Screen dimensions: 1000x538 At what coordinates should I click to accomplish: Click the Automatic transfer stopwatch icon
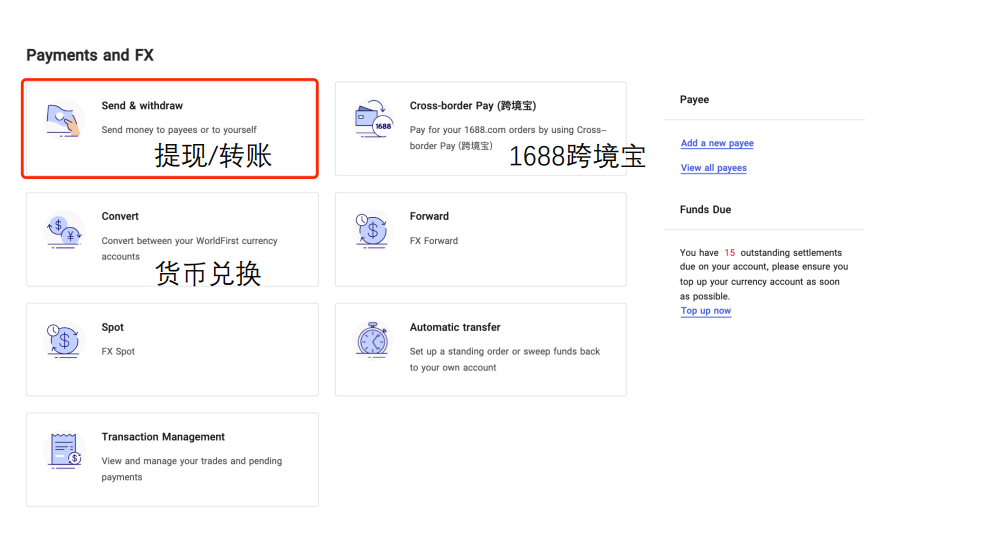373,341
